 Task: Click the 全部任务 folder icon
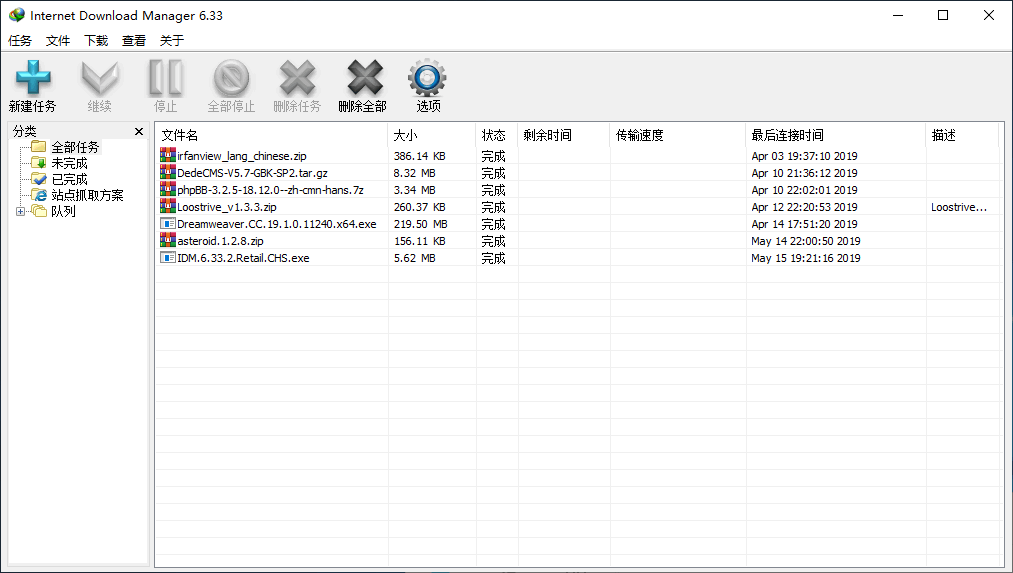click(39, 147)
